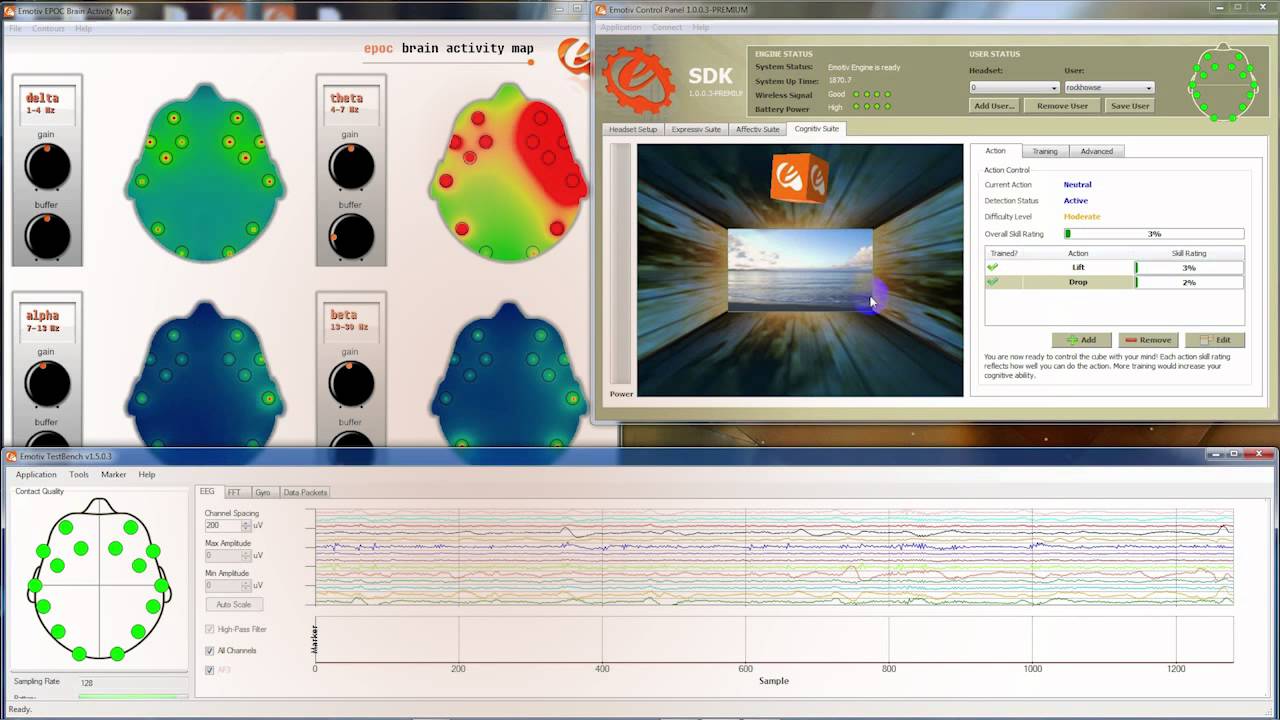Select the Cognitiv Suite tab

coord(817,128)
